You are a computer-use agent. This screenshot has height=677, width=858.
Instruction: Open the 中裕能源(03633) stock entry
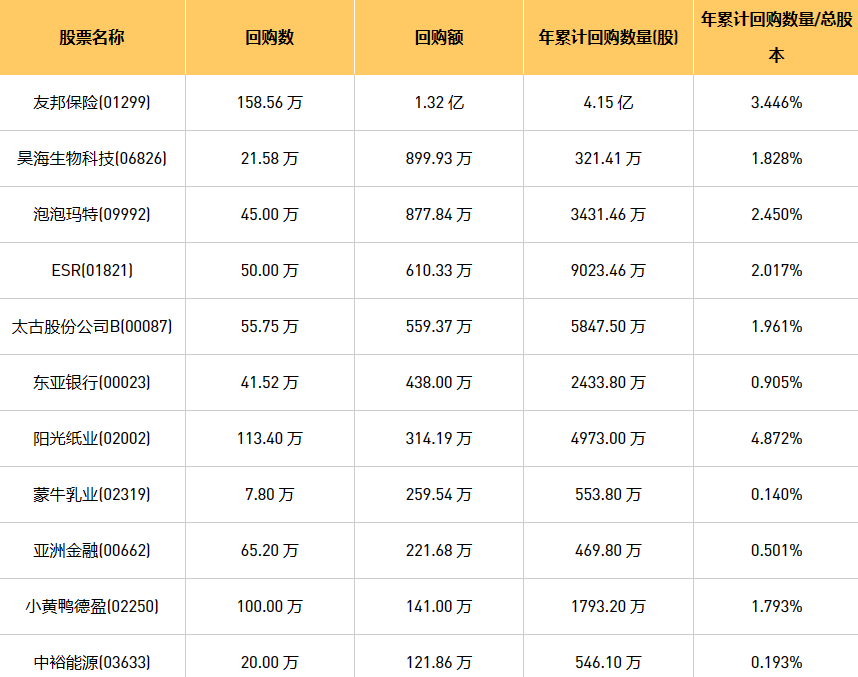(92, 662)
